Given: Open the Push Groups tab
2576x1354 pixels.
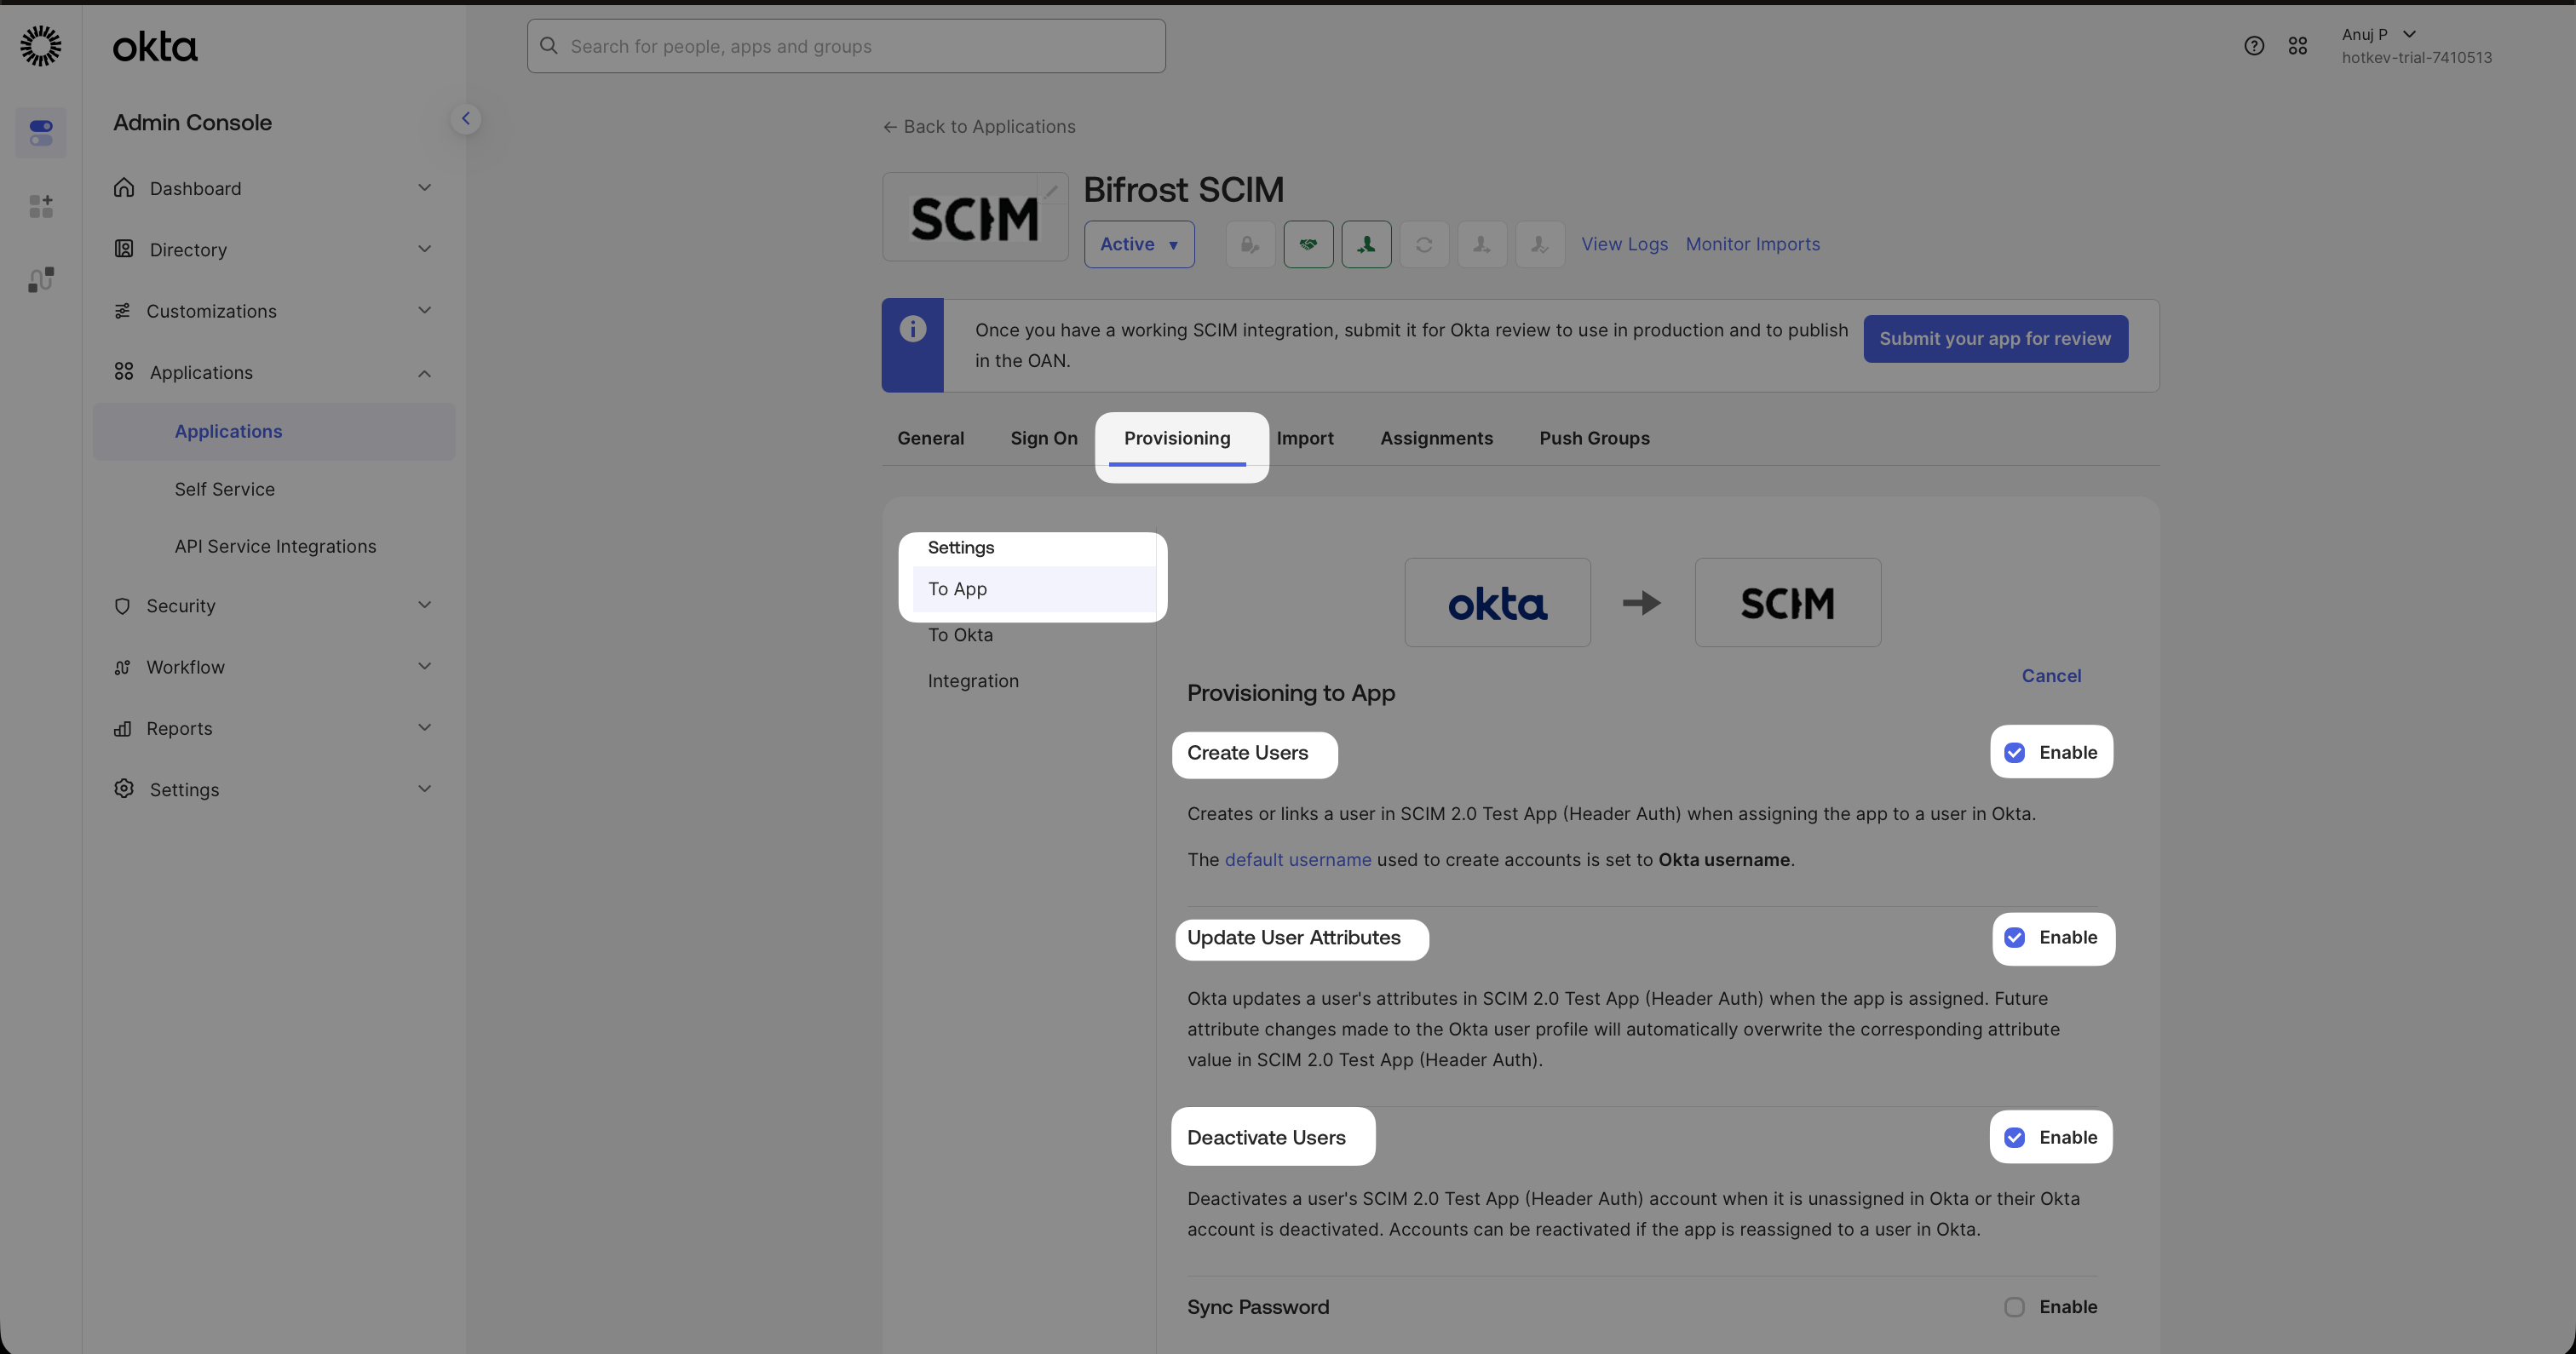Looking at the screenshot, I should tap(1594, 438).
